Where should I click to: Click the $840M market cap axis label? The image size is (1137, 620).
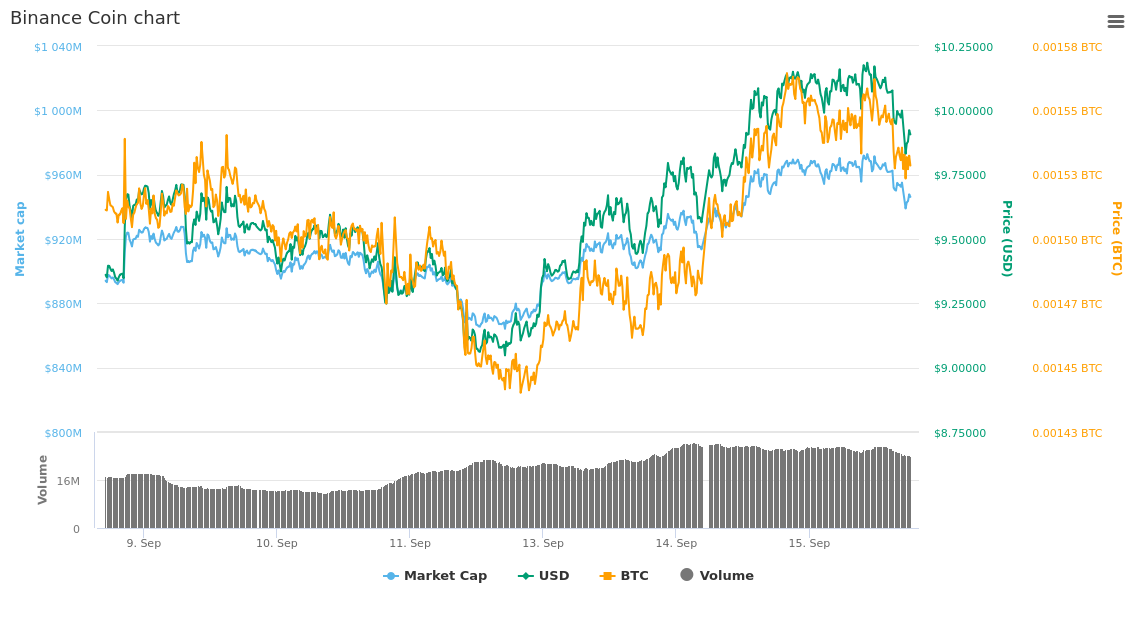pyautogui.click(x=63, y=368)
